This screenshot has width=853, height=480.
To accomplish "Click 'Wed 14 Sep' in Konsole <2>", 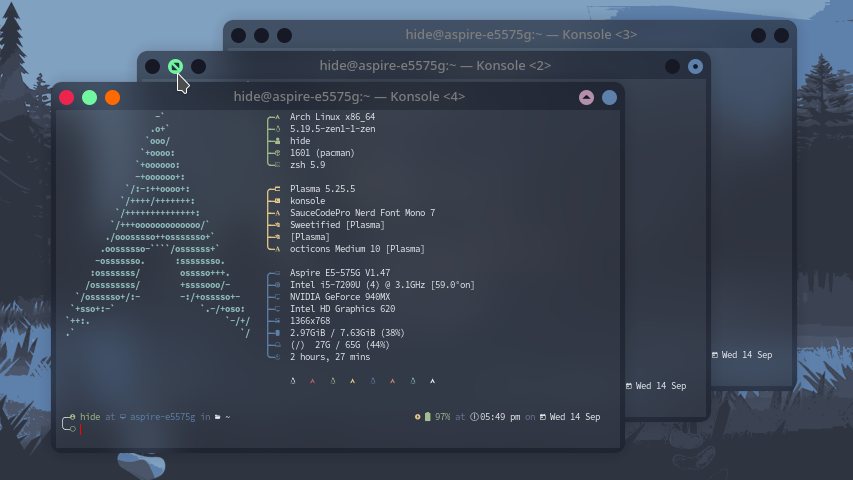I will pos(660,386).
